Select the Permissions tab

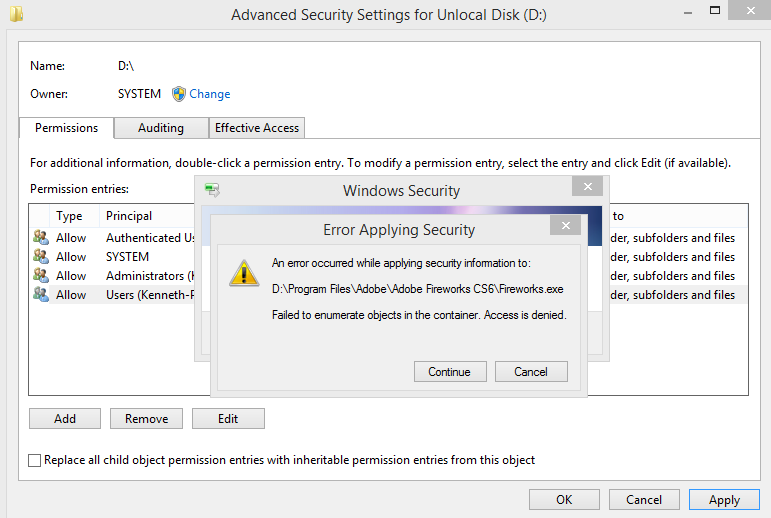point(66,128)
